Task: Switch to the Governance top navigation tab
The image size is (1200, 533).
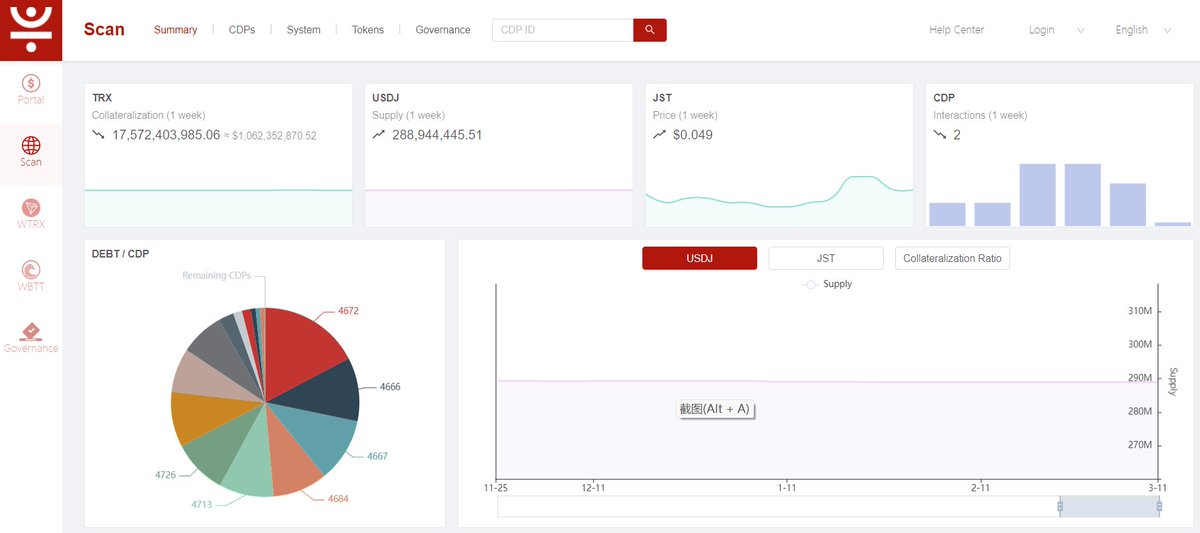Action: (x=443, y=30)
